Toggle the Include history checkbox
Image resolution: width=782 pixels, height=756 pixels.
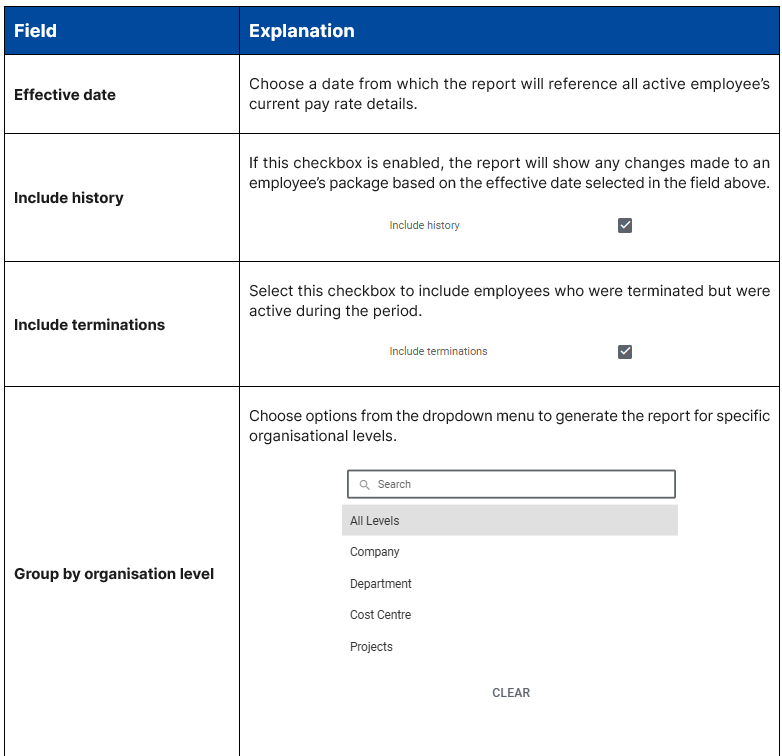click(625, 226)
